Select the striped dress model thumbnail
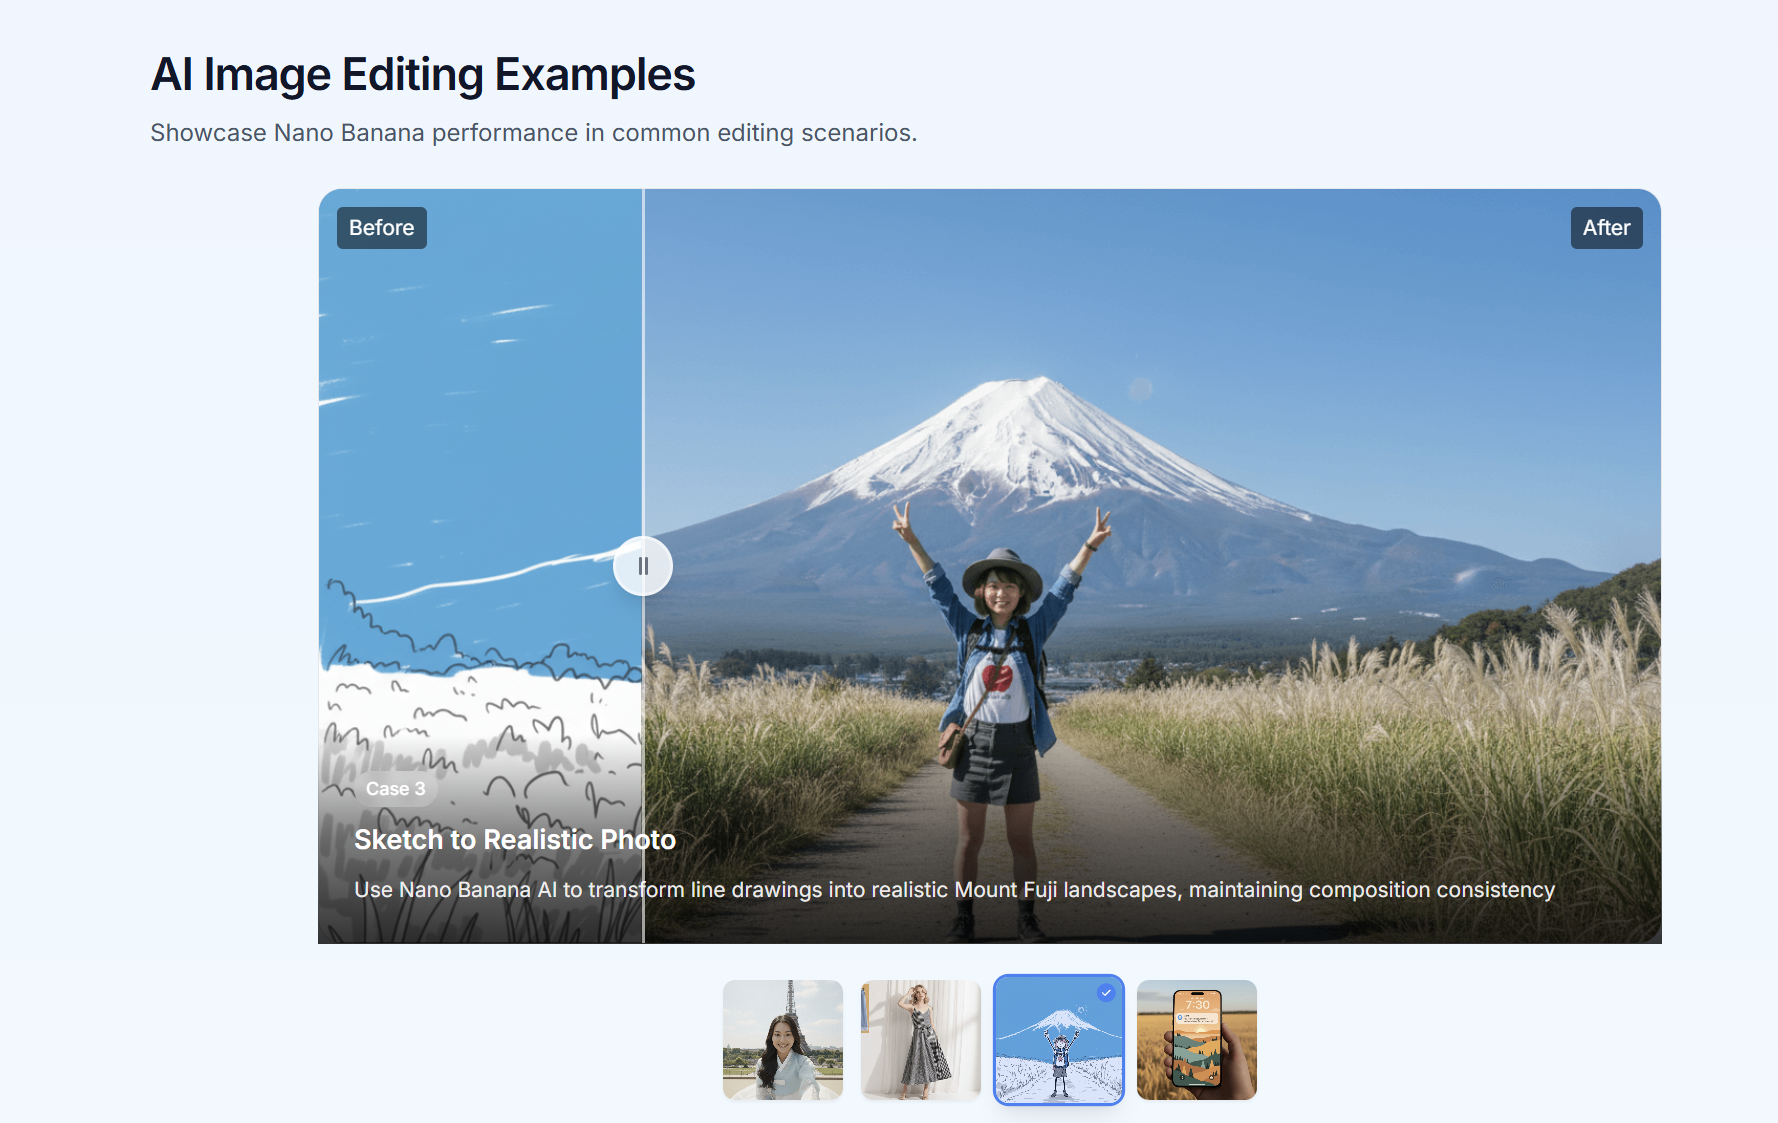The height and width of the screenshot is (1123, 1778). [920, 1040]
